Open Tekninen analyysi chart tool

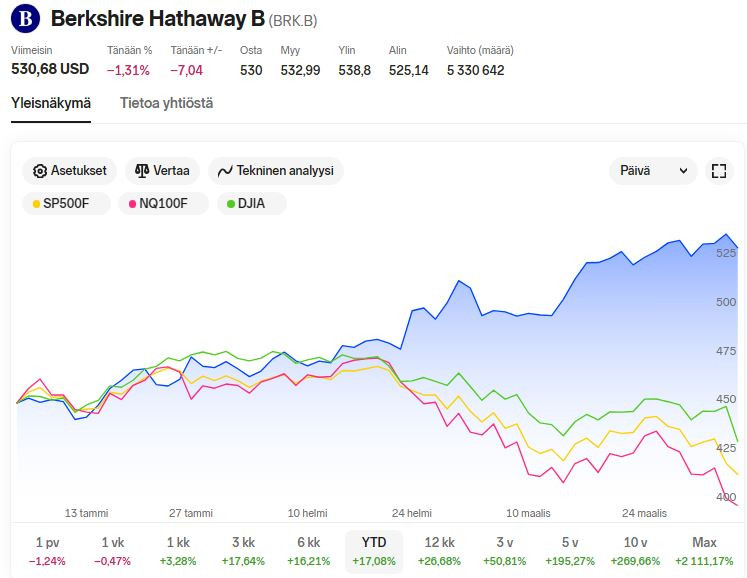coord(276,171)
